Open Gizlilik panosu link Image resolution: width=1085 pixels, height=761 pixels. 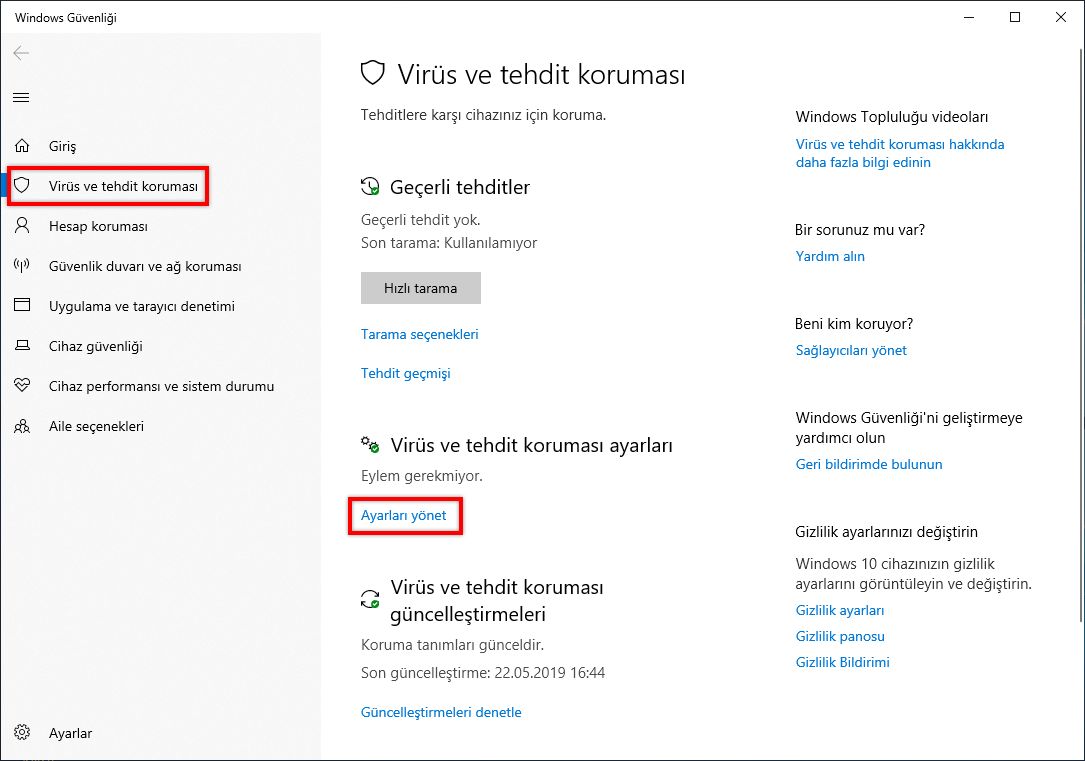tap(840, 636)
